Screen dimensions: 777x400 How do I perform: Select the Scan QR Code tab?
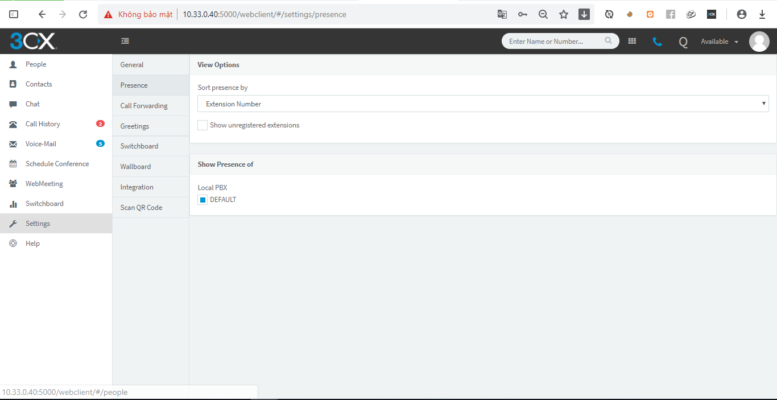[x=141, y=207]
